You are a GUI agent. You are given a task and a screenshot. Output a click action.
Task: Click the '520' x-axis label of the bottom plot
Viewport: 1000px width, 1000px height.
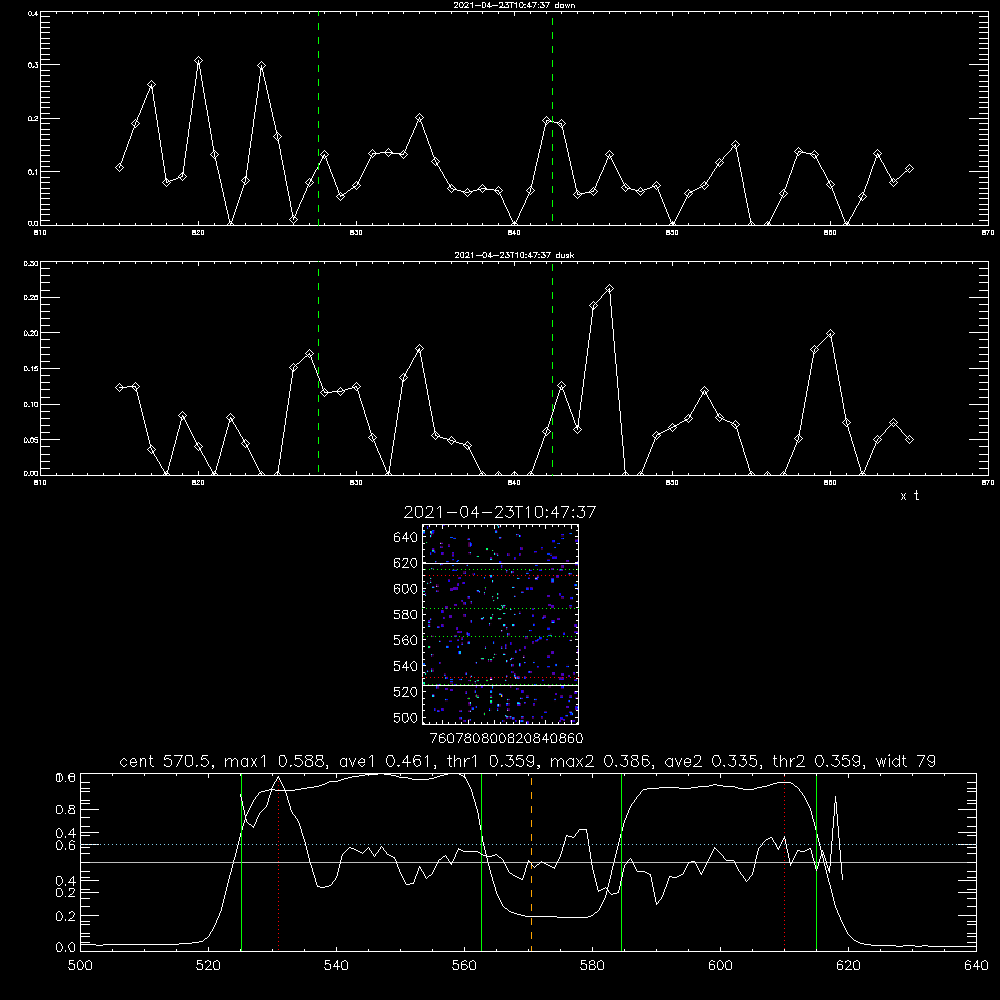click(x=208, y=966)
